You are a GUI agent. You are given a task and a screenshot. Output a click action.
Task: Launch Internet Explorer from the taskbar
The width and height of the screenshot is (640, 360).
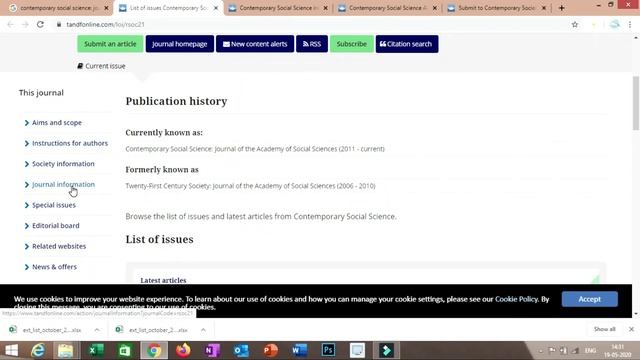pyautogui.click(x=38, y=350)
